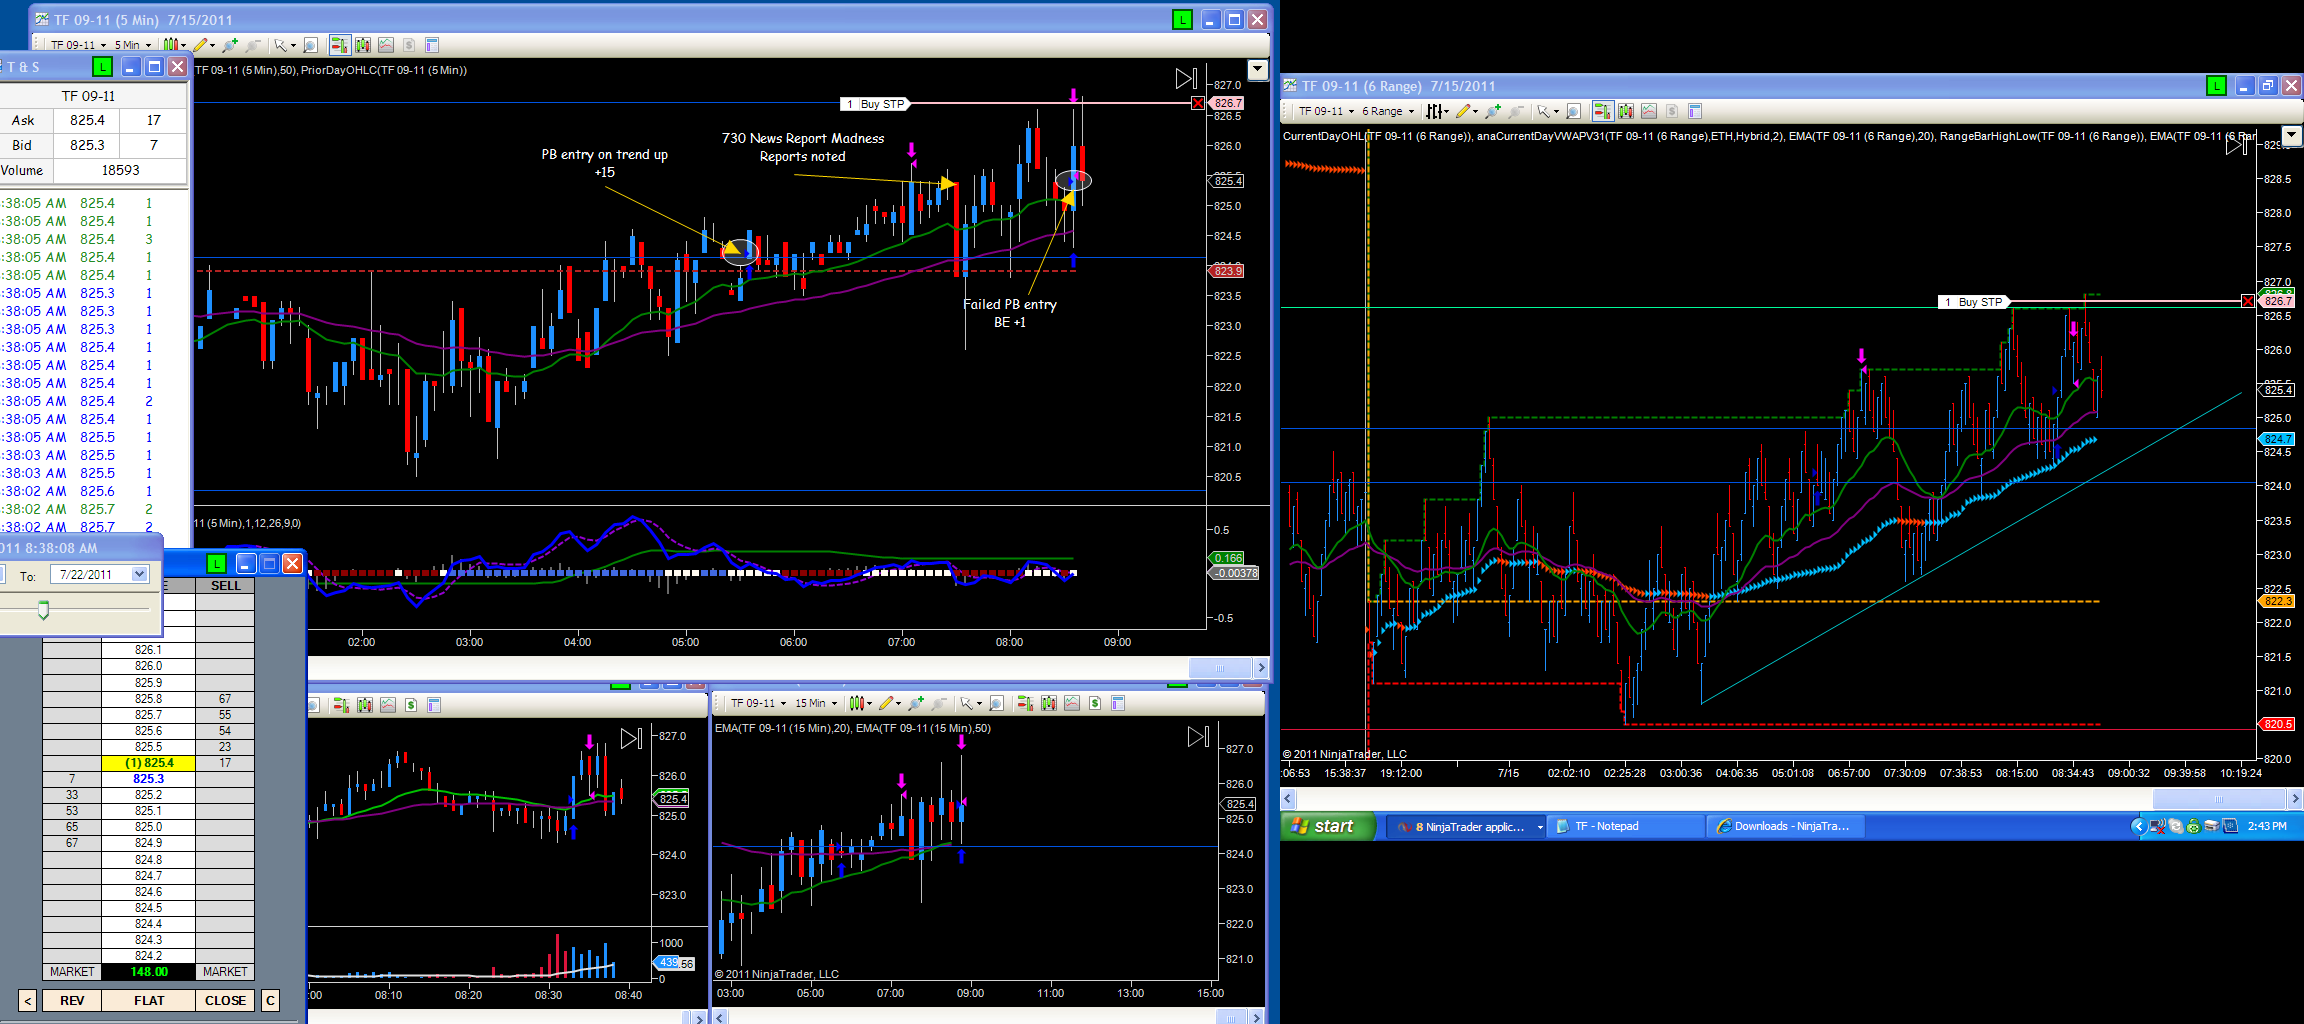
Task: Select pencil drawing tool in 6 Range chart
Action: coord(1465,111)
